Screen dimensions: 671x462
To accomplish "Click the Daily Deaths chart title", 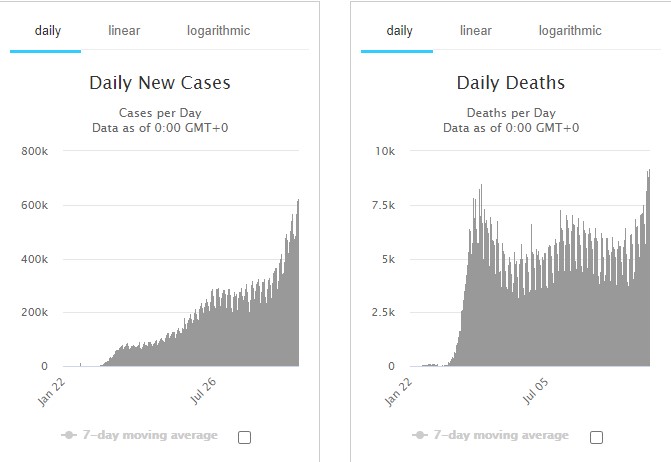I will tap(511, 83).
